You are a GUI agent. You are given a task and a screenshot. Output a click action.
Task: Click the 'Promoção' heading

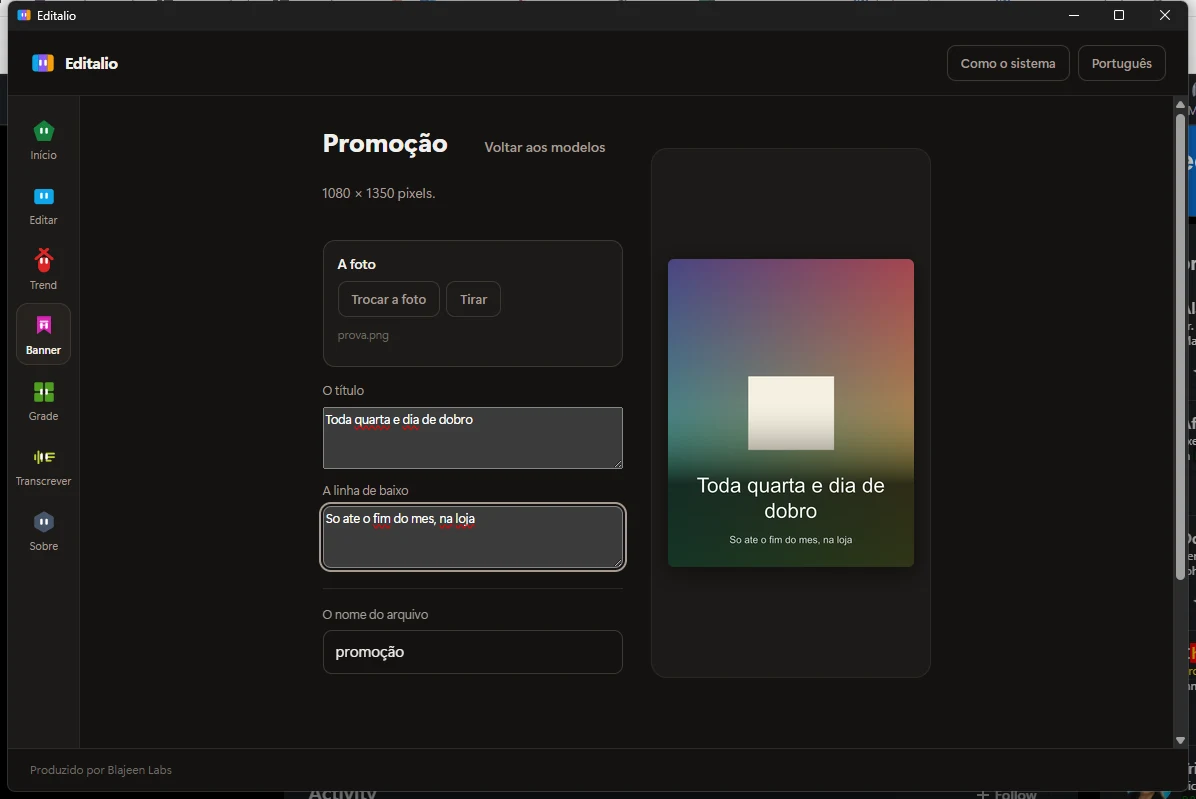pos(384,144)
